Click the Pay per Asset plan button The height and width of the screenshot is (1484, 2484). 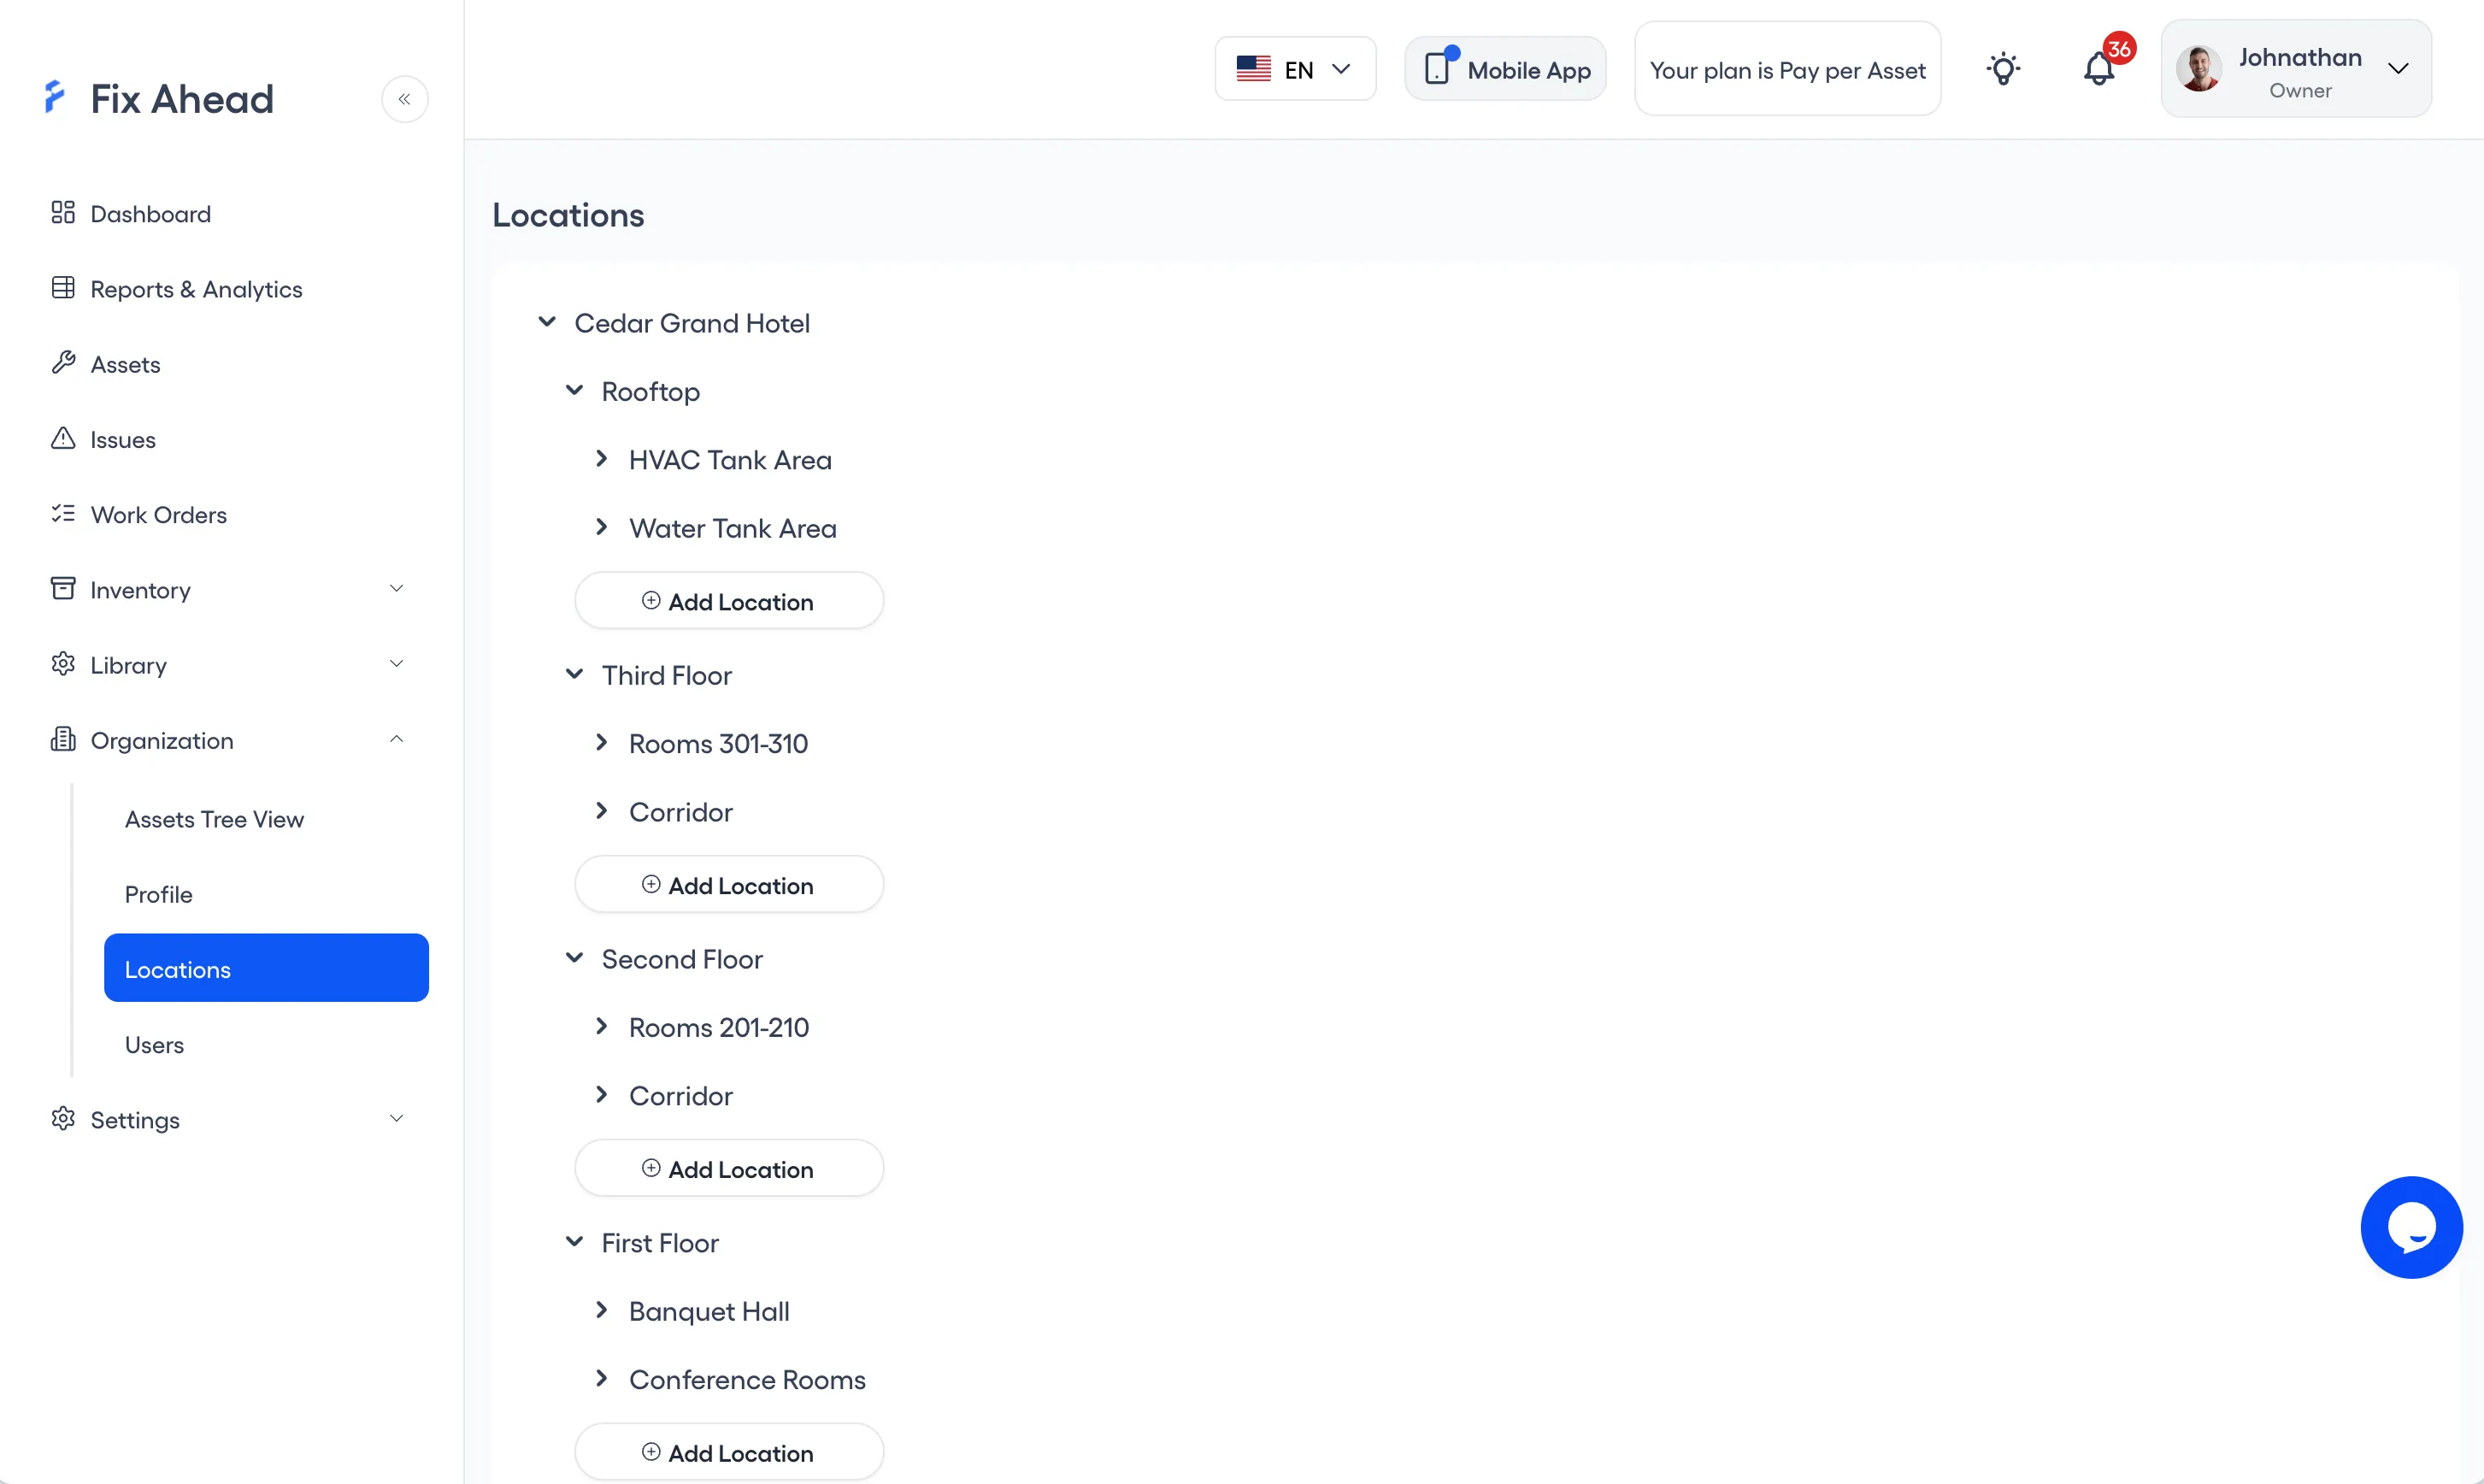coord(1787,69)
